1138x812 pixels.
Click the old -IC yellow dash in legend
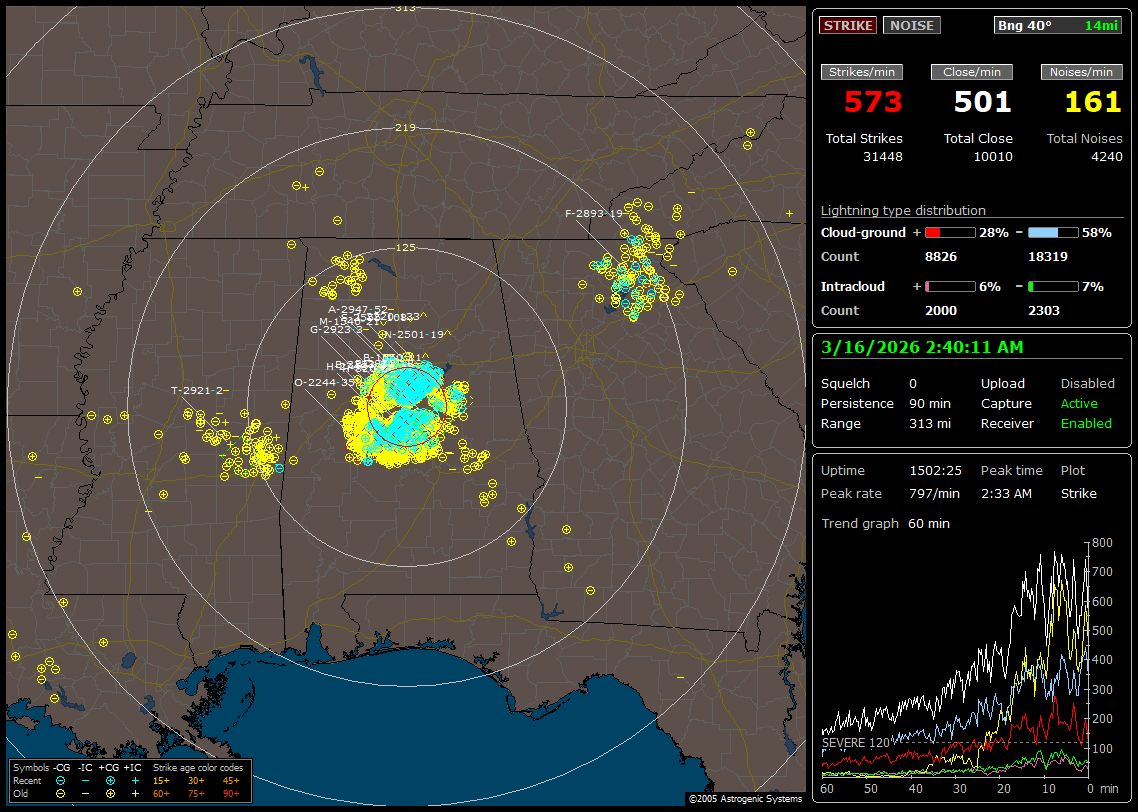click(86, 793)
